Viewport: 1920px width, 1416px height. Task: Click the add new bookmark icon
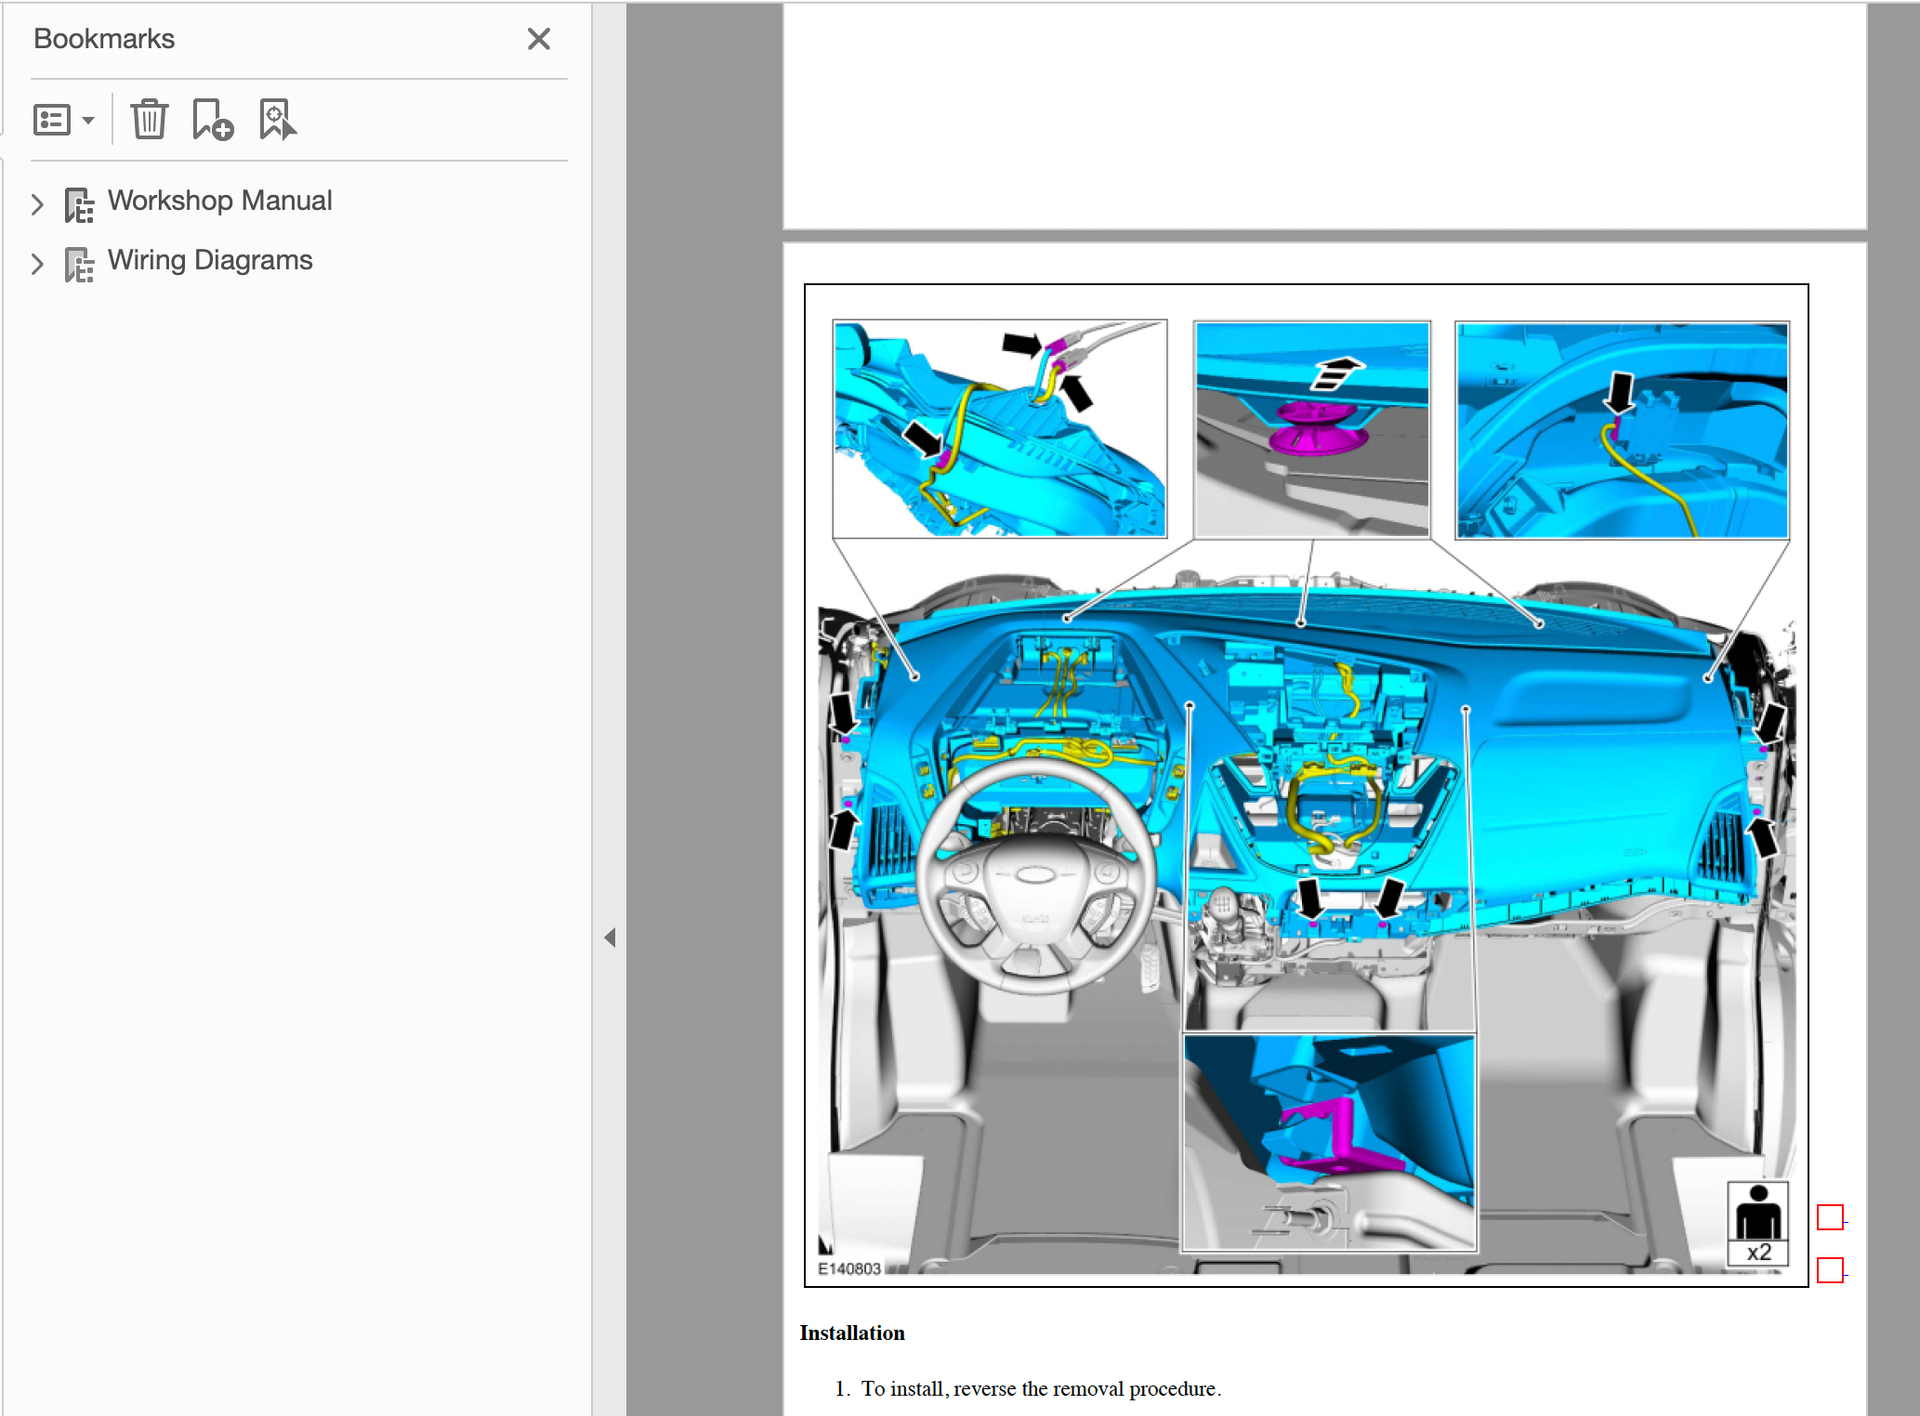coord(212,120)
